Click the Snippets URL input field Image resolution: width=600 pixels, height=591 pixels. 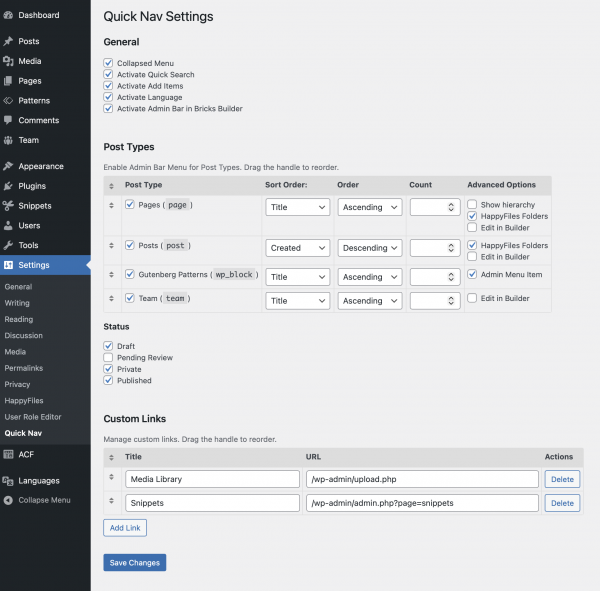[x=421, y=503]
